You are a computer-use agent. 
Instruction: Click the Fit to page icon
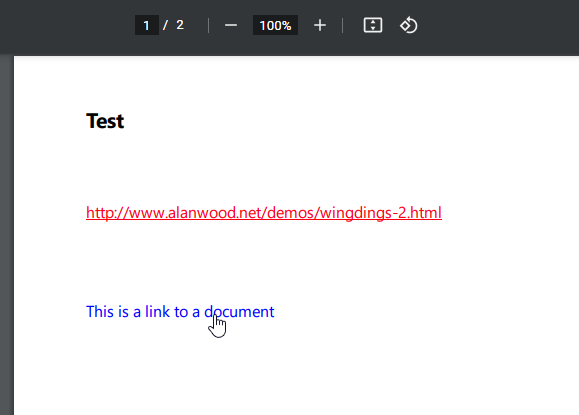point(373,25)
